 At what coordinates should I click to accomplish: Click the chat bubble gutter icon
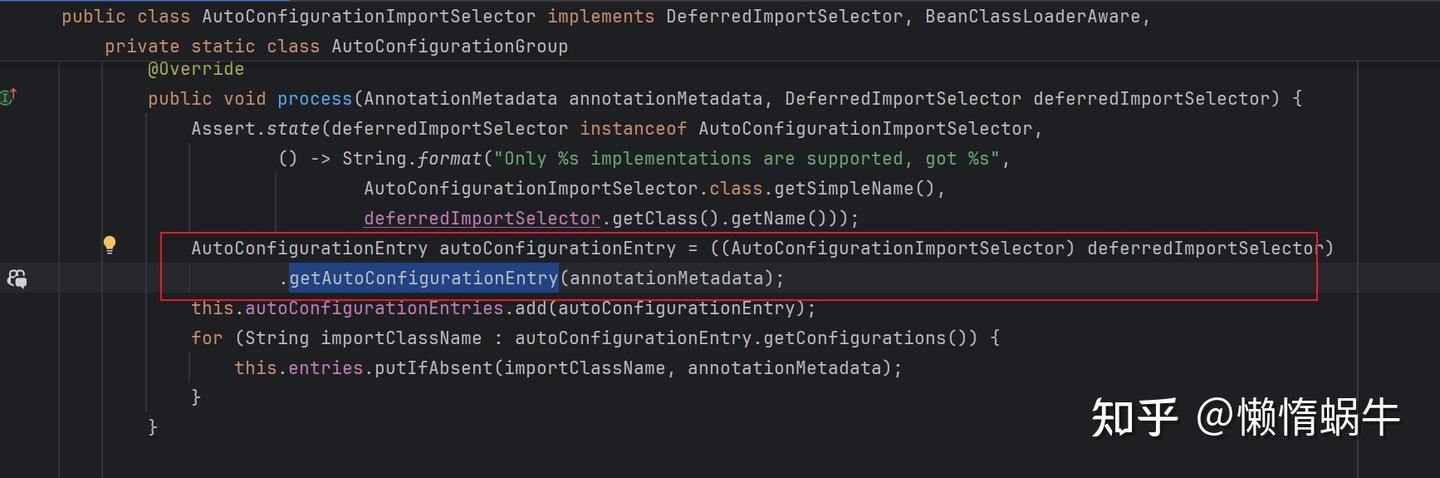click(x=17, y=279)
